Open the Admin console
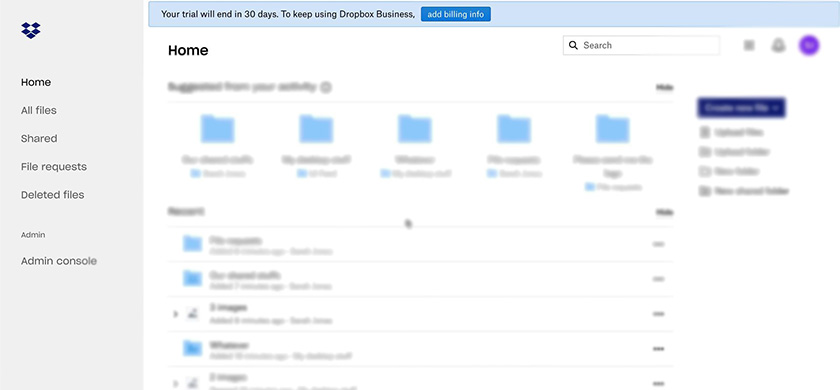The width and height of the screenshot is (840, 390). point(59,261)
